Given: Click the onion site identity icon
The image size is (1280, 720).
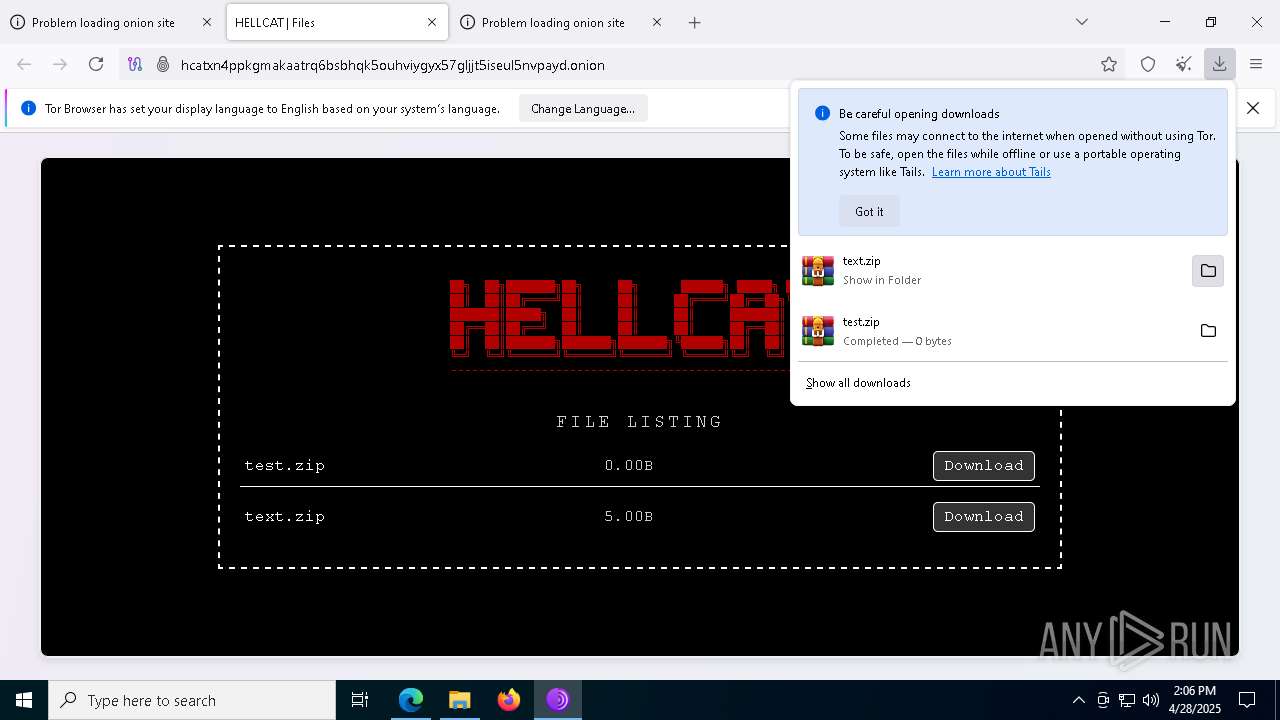Looking at the screenshot, I should click(x=163, y=64).
